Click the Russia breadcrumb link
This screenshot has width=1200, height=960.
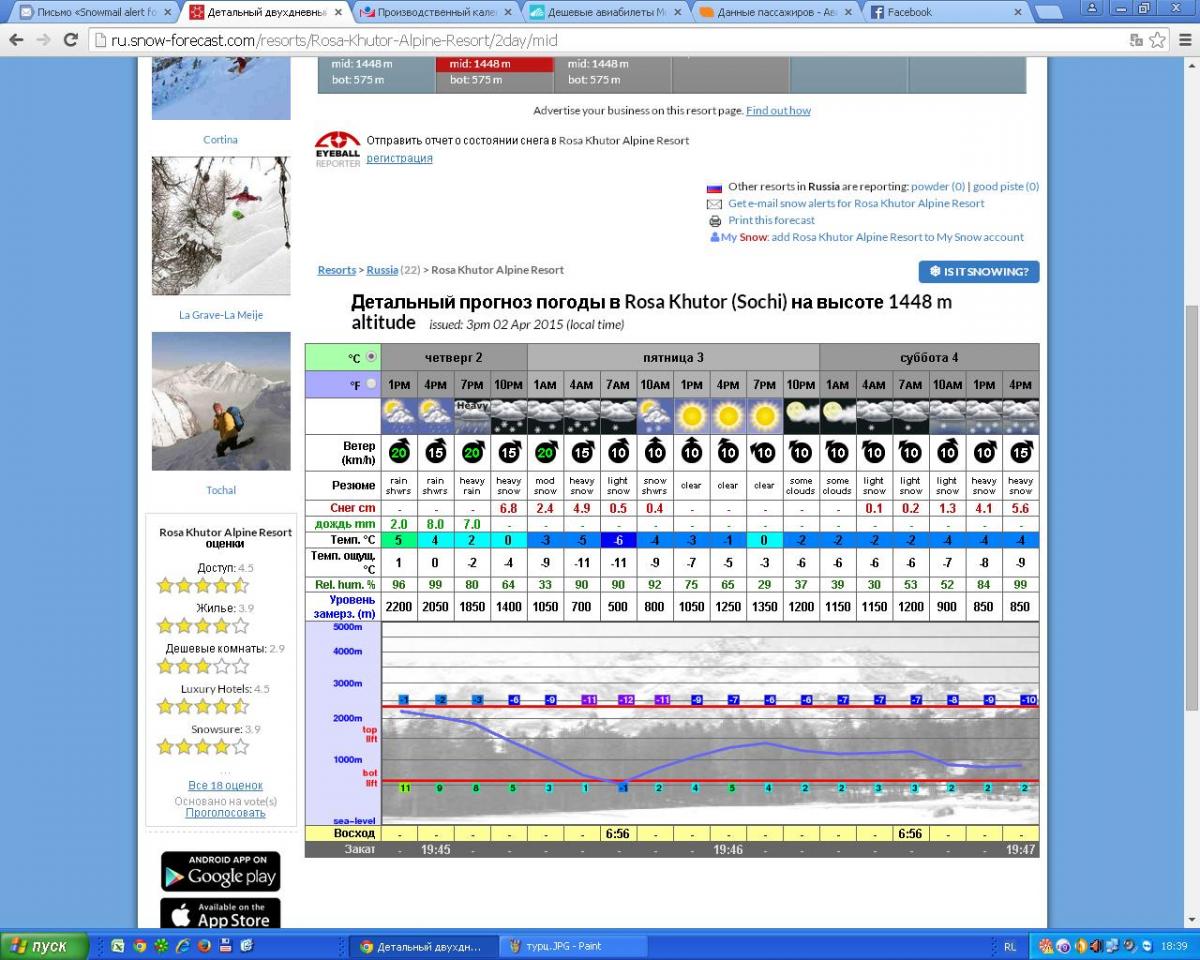(x=382, y=270)
